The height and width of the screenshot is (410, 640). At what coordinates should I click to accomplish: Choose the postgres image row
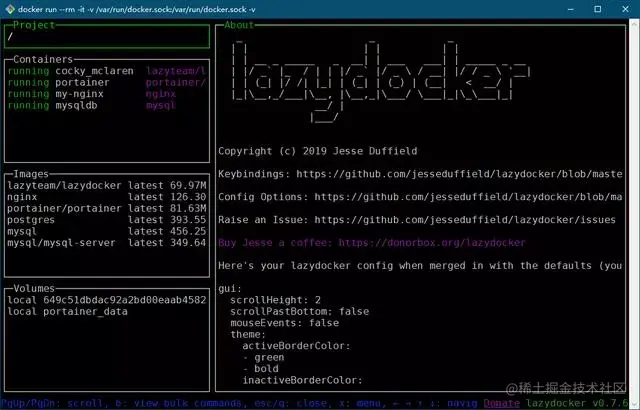coord(107,220)
